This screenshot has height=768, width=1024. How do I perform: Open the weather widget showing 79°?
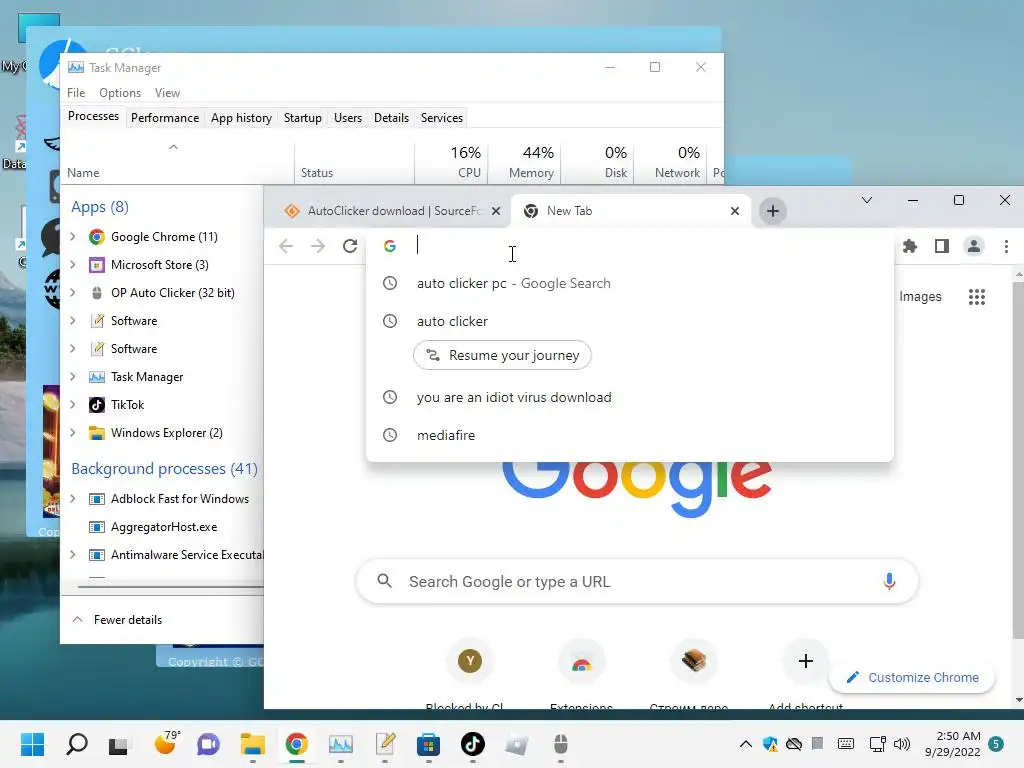click(x=166, y=743)
